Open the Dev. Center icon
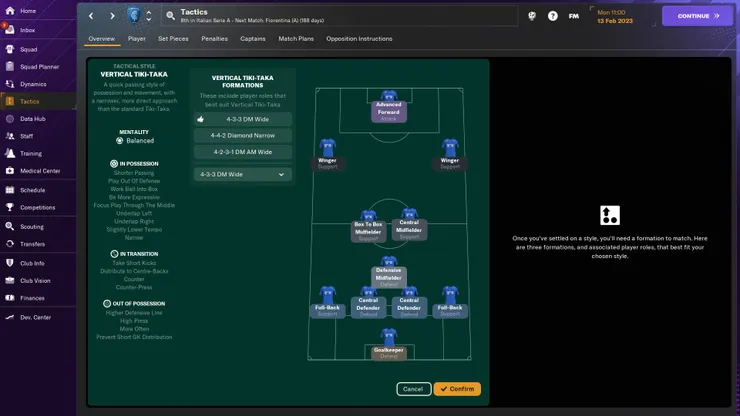Screen dimensions: 740x416 pos(10,317)
